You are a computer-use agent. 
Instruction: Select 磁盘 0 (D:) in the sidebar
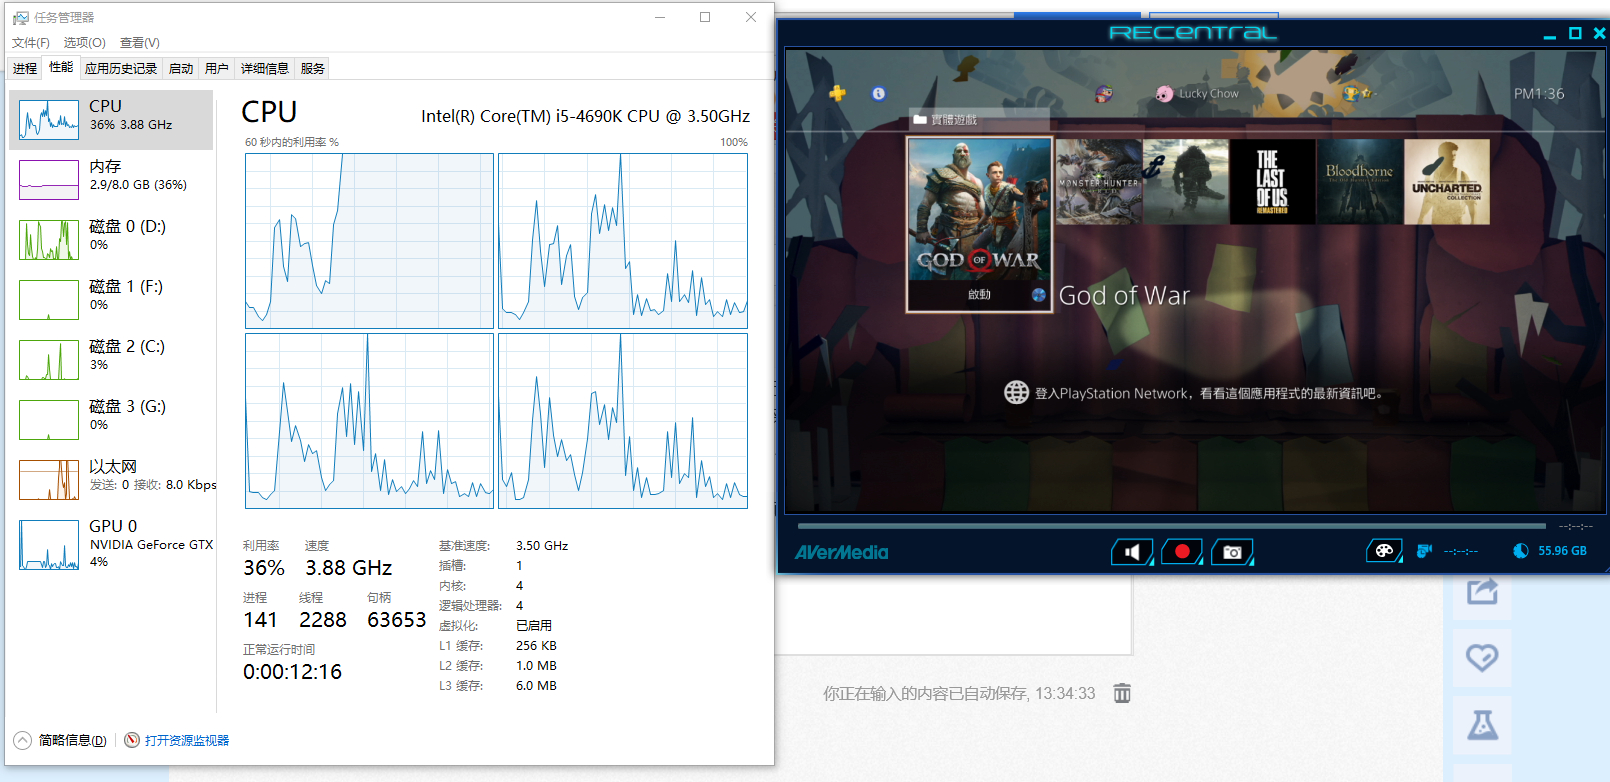coord(111,240)
